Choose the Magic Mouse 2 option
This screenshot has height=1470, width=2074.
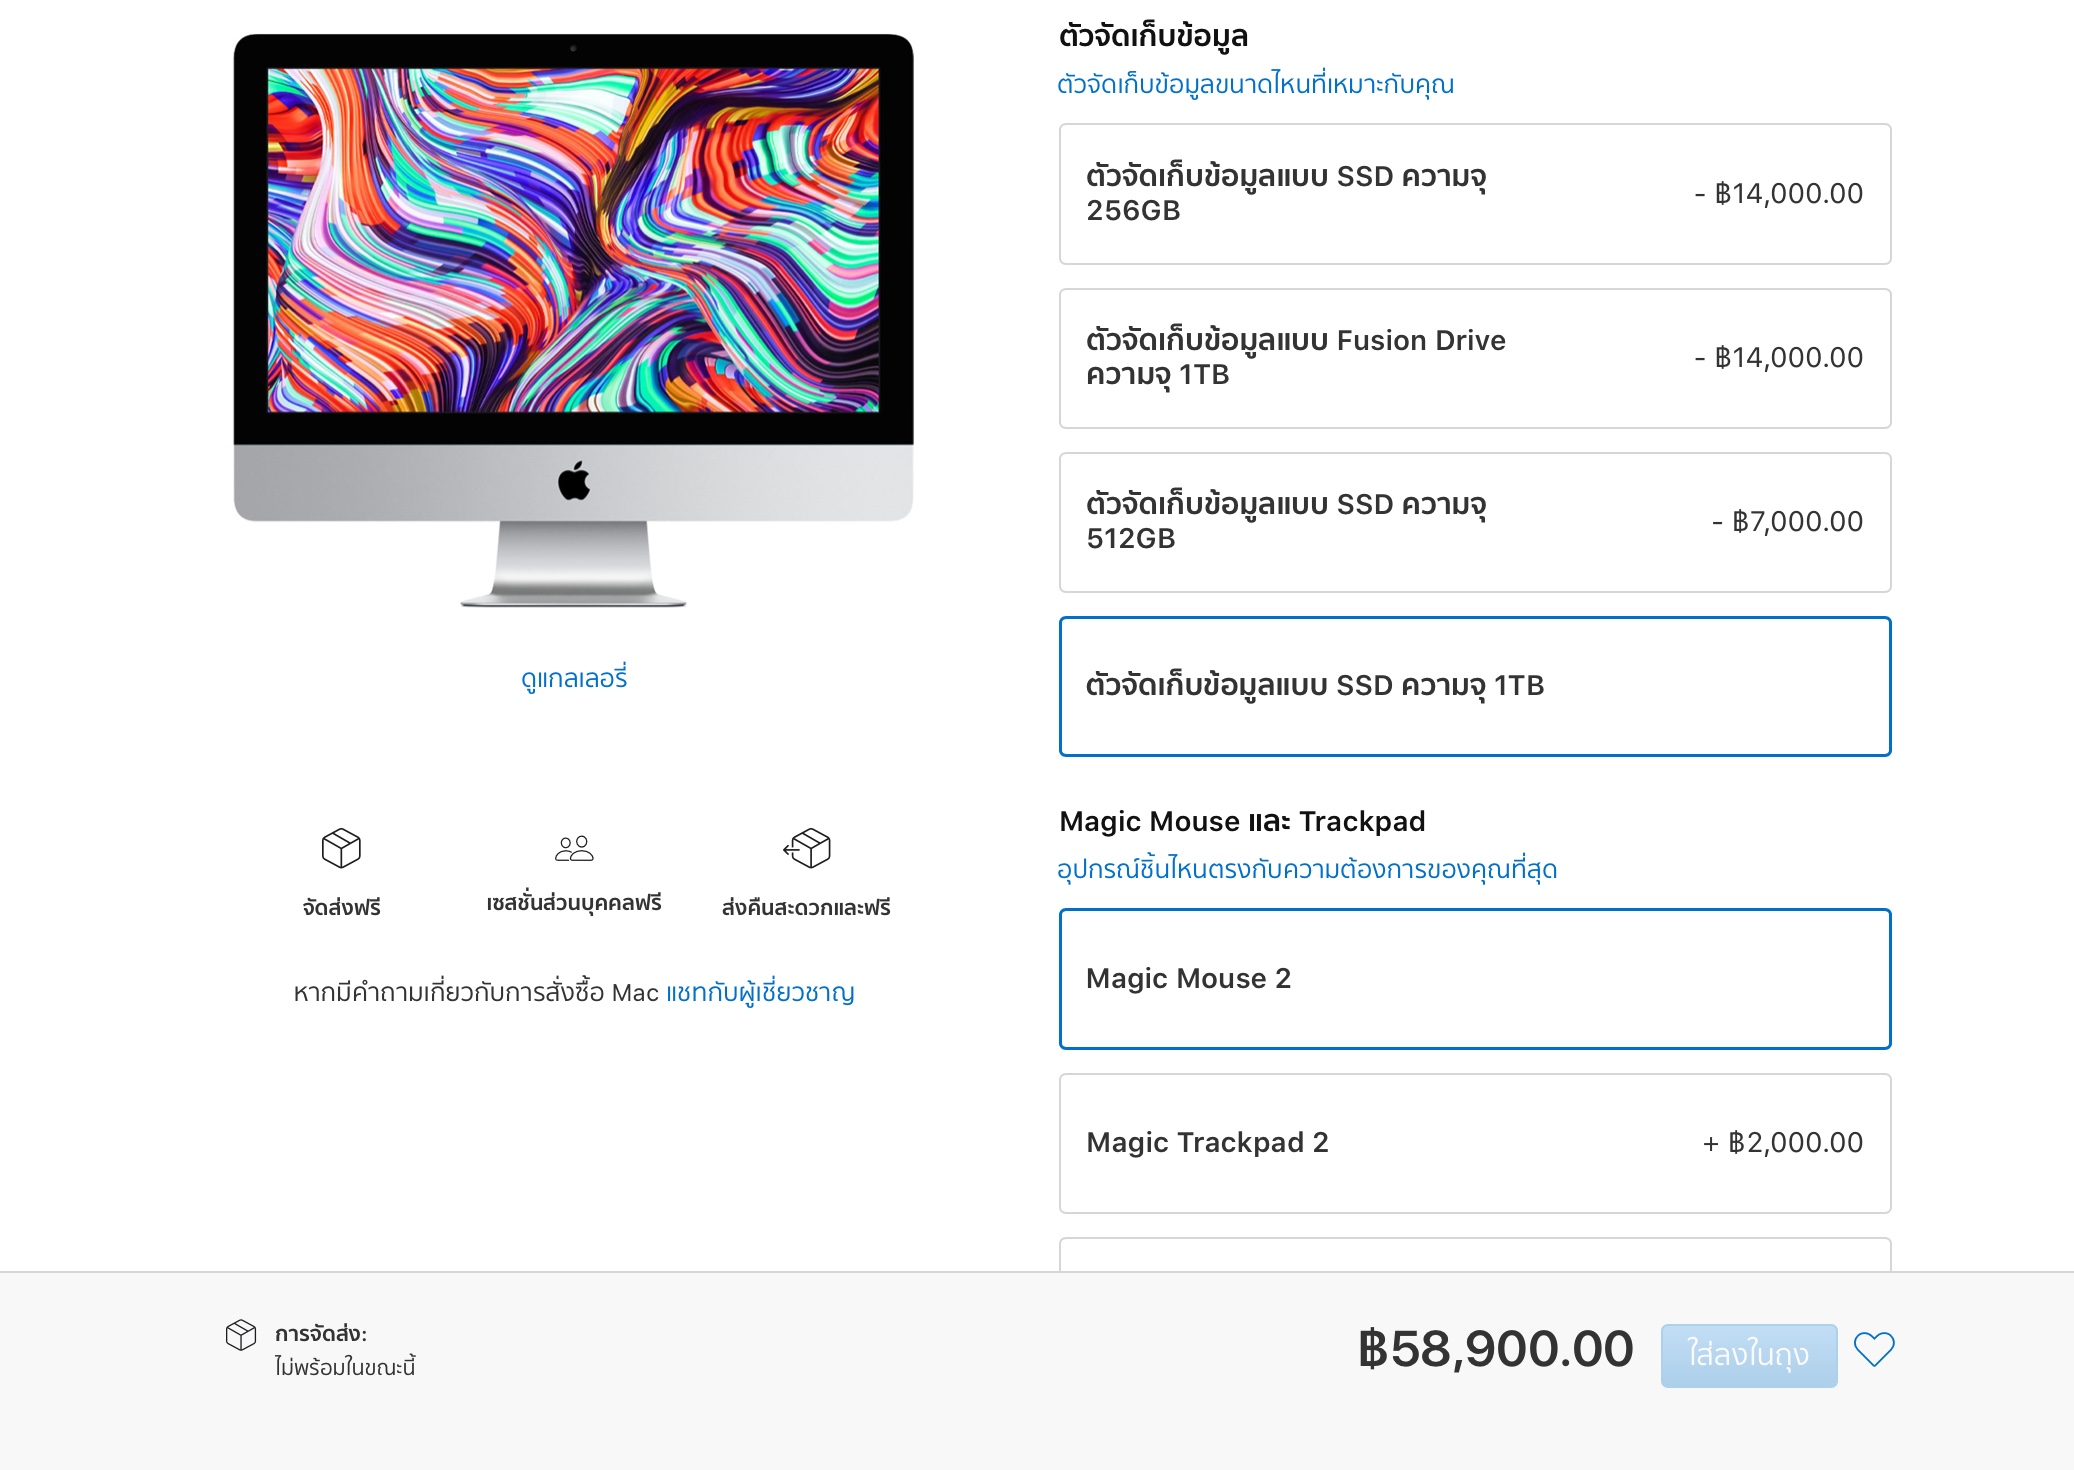[x=1474, y=978]
